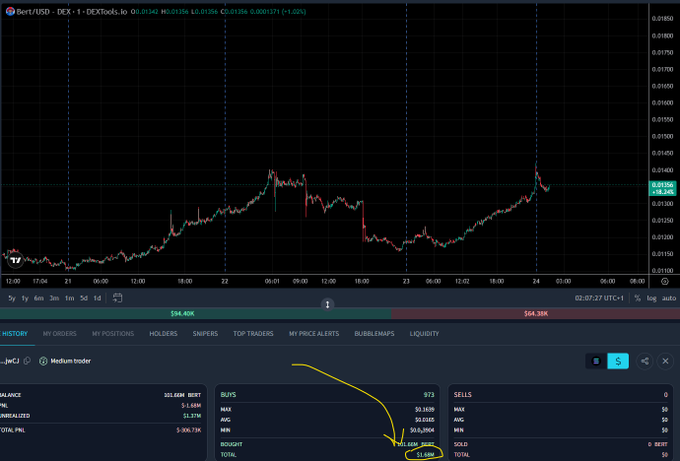Open the Trade History tab
Screen dimensions: 680x461
[x=15, y=333]
